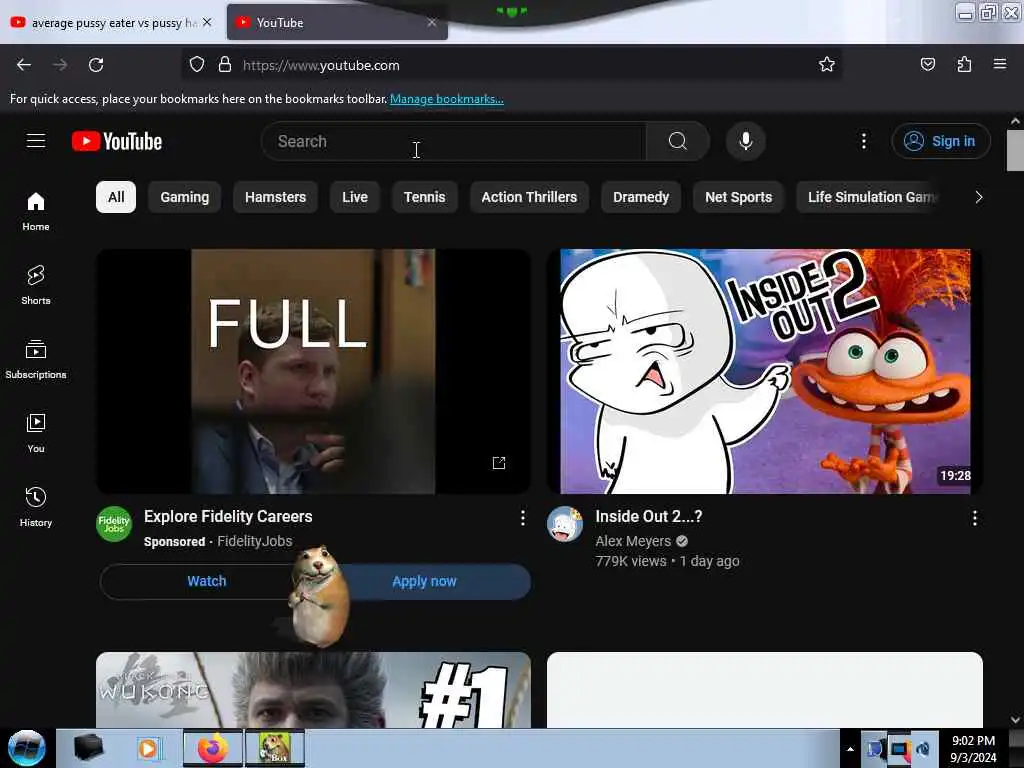Viewport: 1024px width, 768px height.
Task: Click the search magnifier button
Action: click(677, 141)
